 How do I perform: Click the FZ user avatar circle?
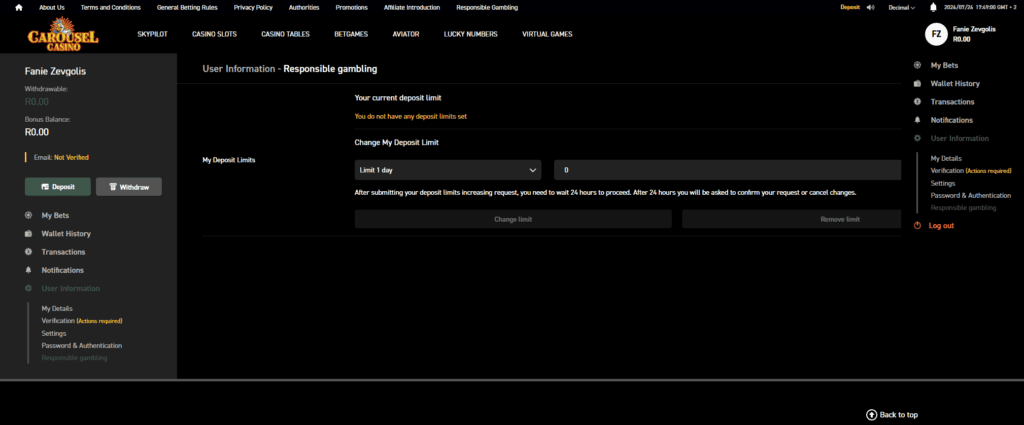click(936, 35)
